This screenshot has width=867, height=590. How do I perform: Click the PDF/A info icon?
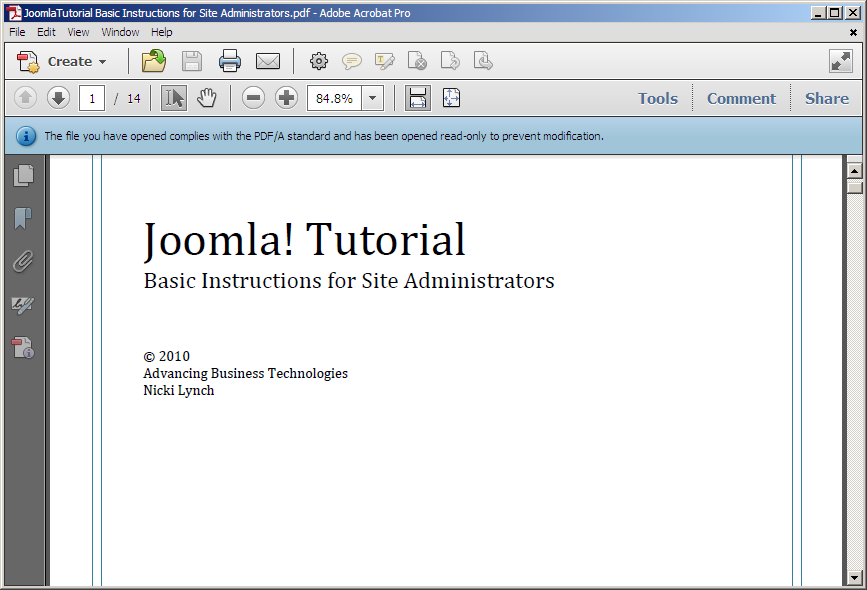[x=25, y=136]
